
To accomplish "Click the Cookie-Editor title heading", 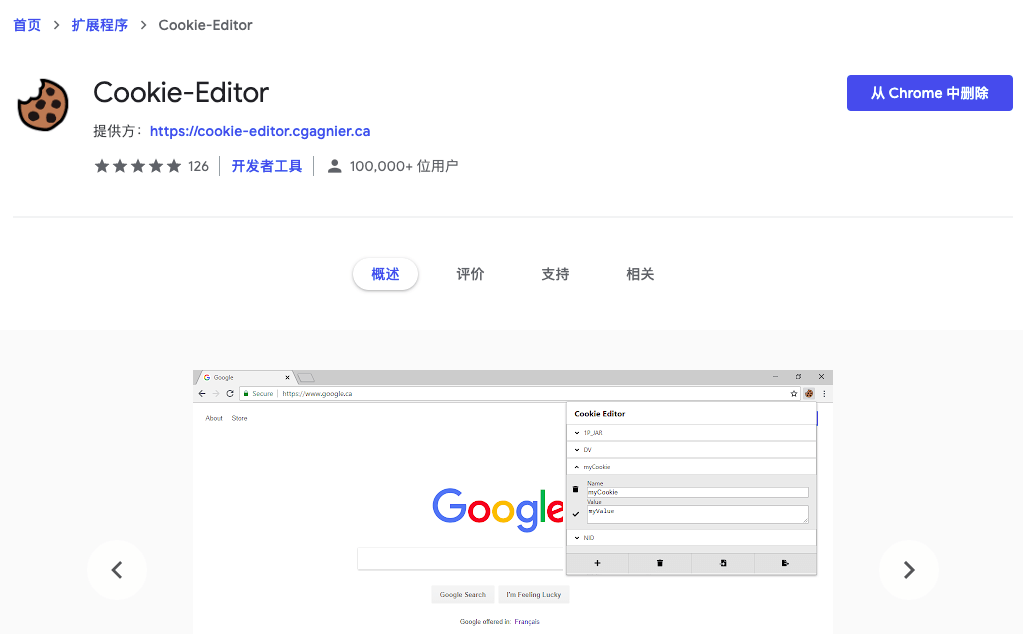I will tap(181, 93).
